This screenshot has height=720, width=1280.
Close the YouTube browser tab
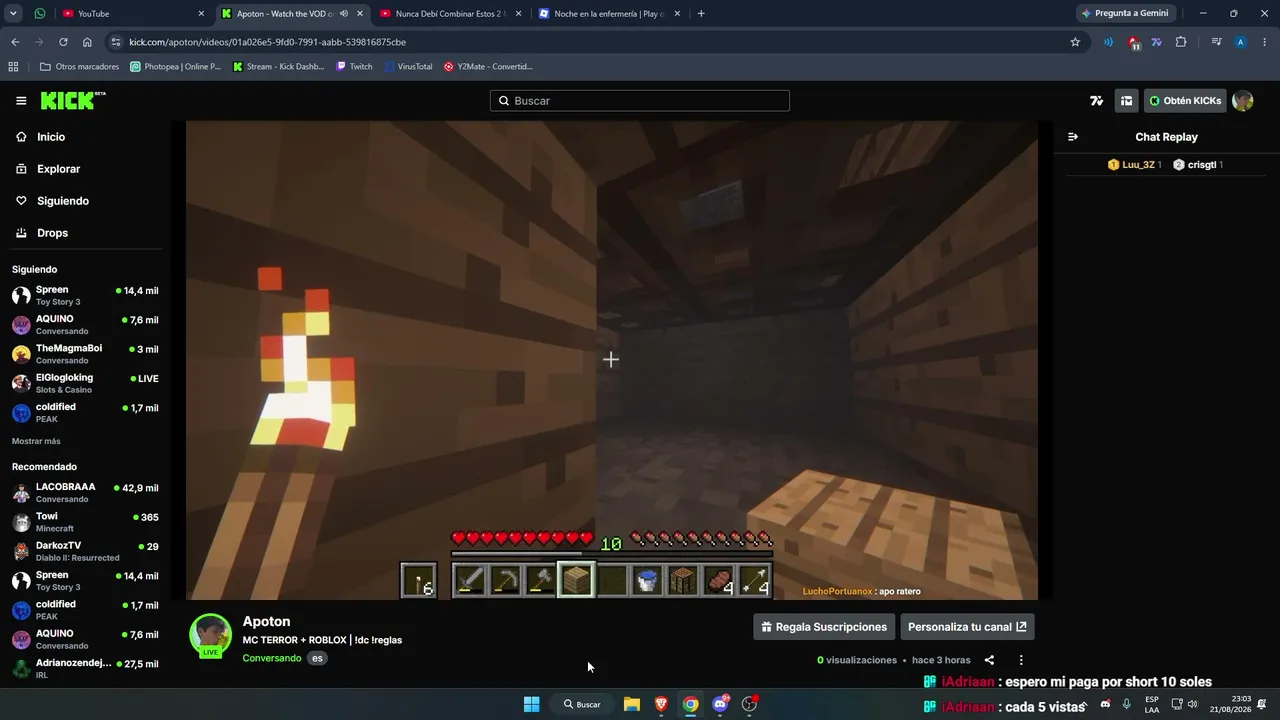201,14
